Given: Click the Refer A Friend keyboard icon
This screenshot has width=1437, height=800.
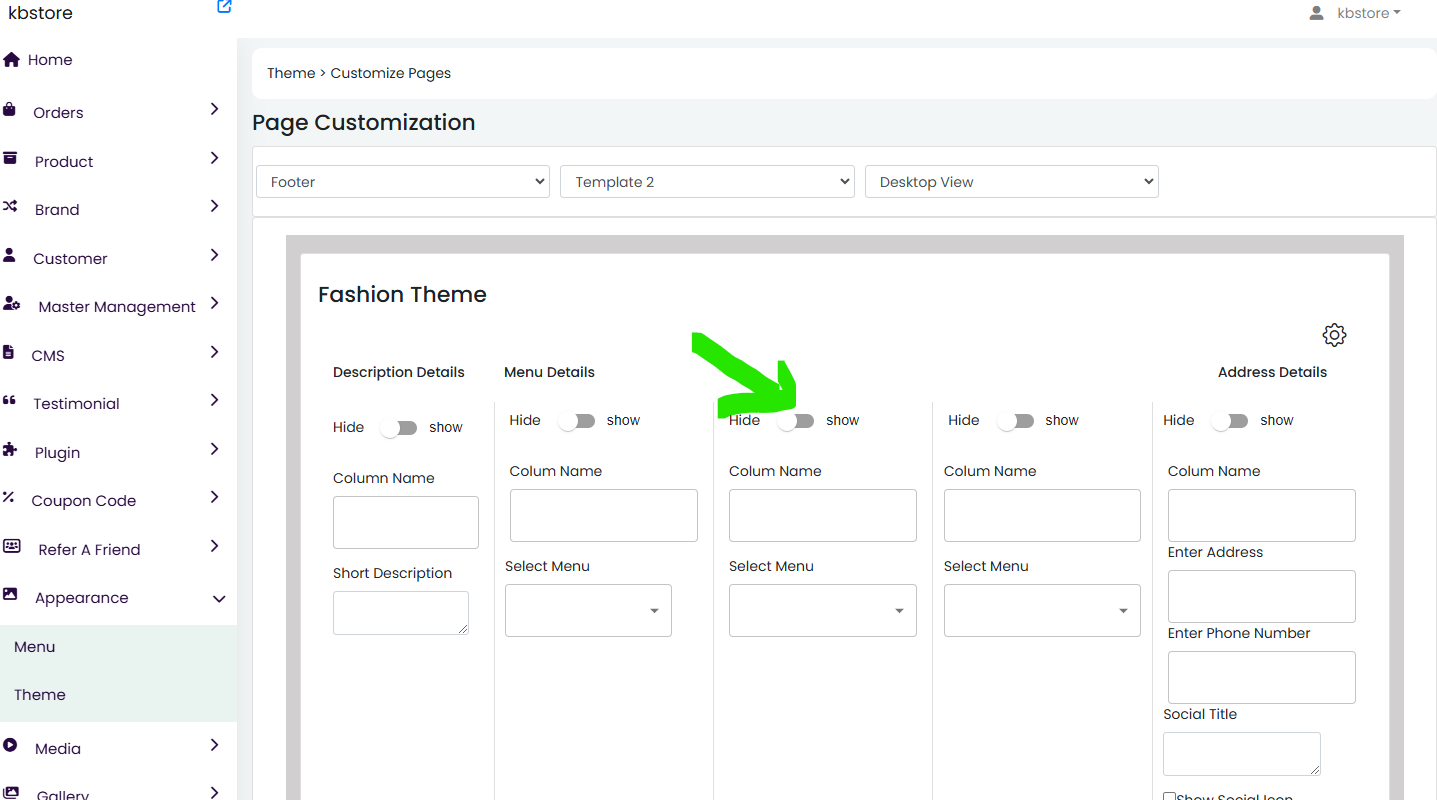Looking at the screenshot, I should point(12,546).
